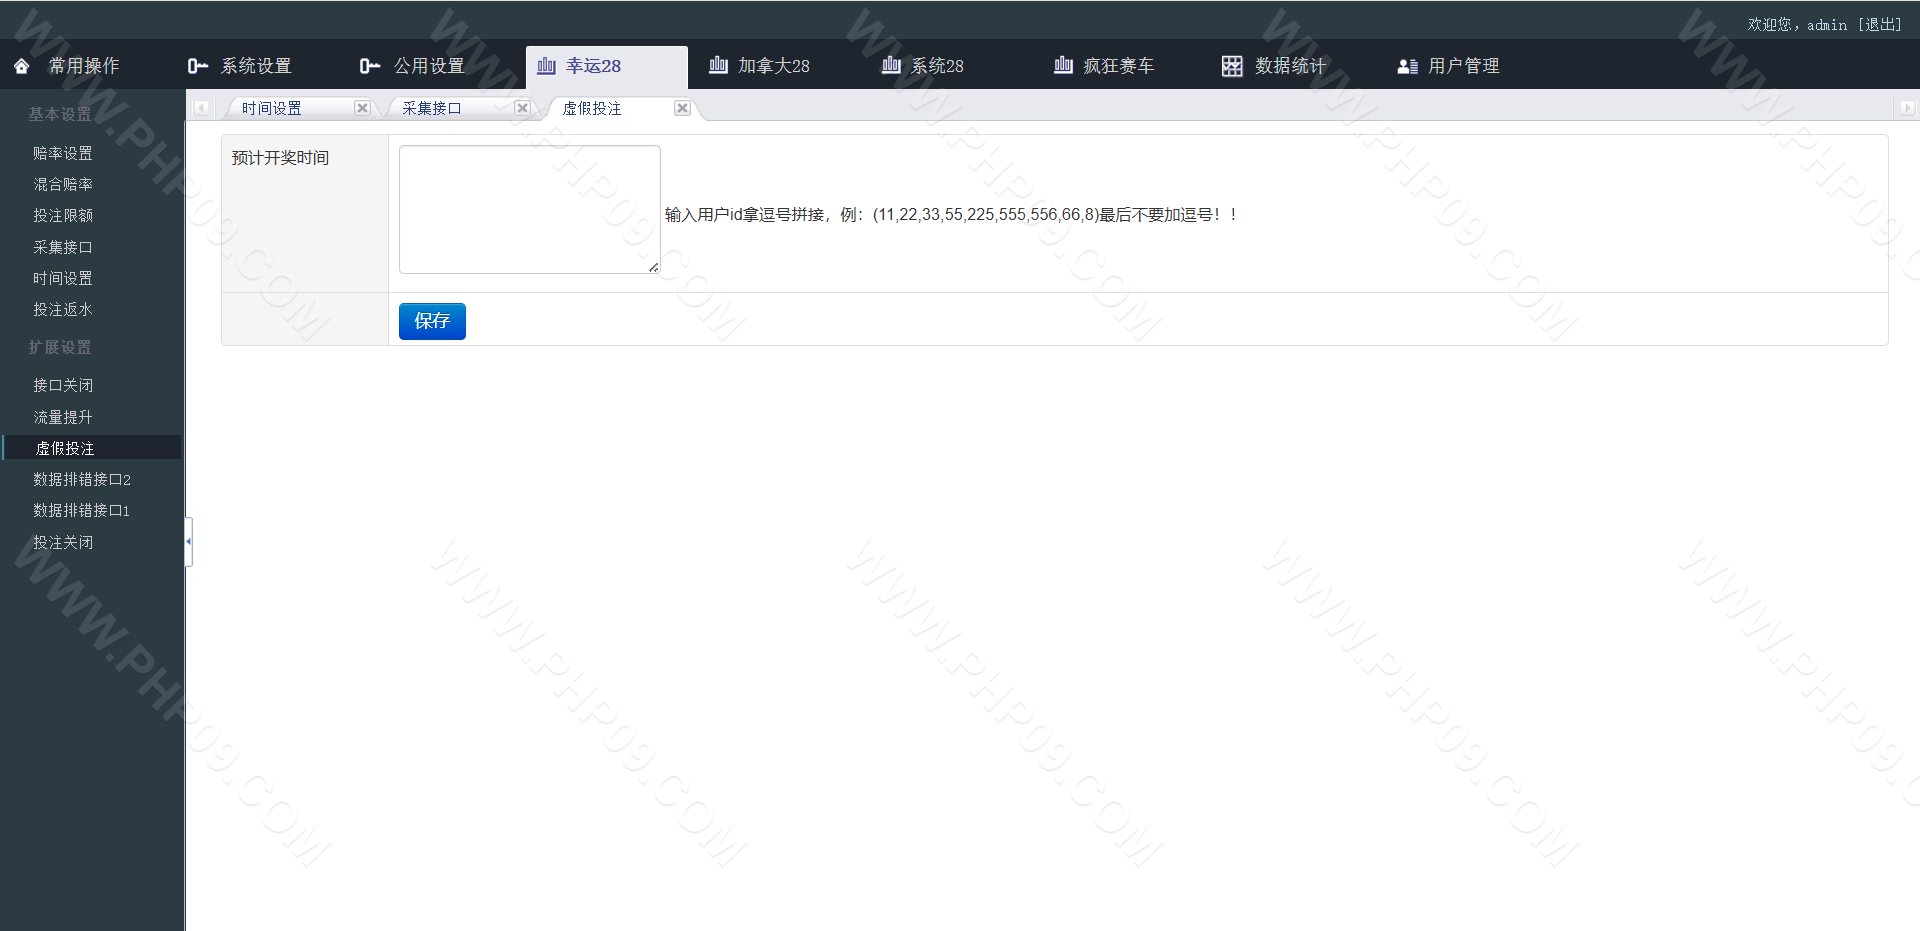Close the 虚假投注 tab
The height and width of the screenshot is (931, 1920).
point(682,108)
